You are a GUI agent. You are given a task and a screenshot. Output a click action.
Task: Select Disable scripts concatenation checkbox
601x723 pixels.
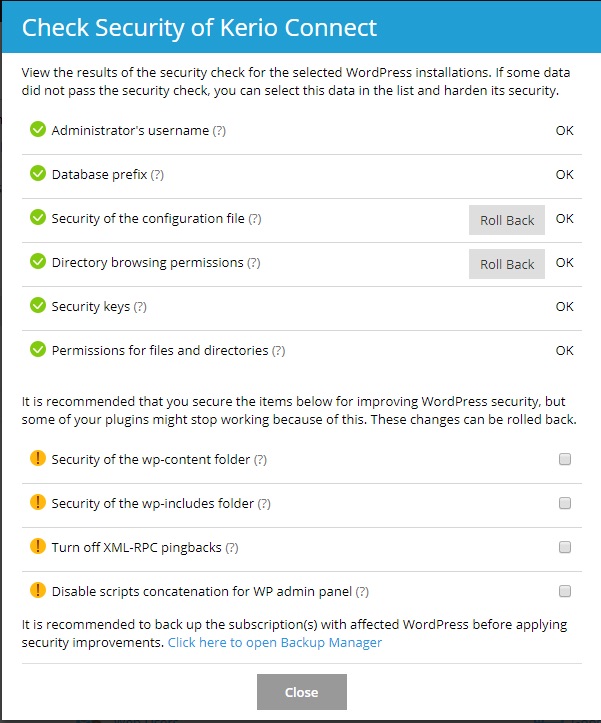pos(565,591)
